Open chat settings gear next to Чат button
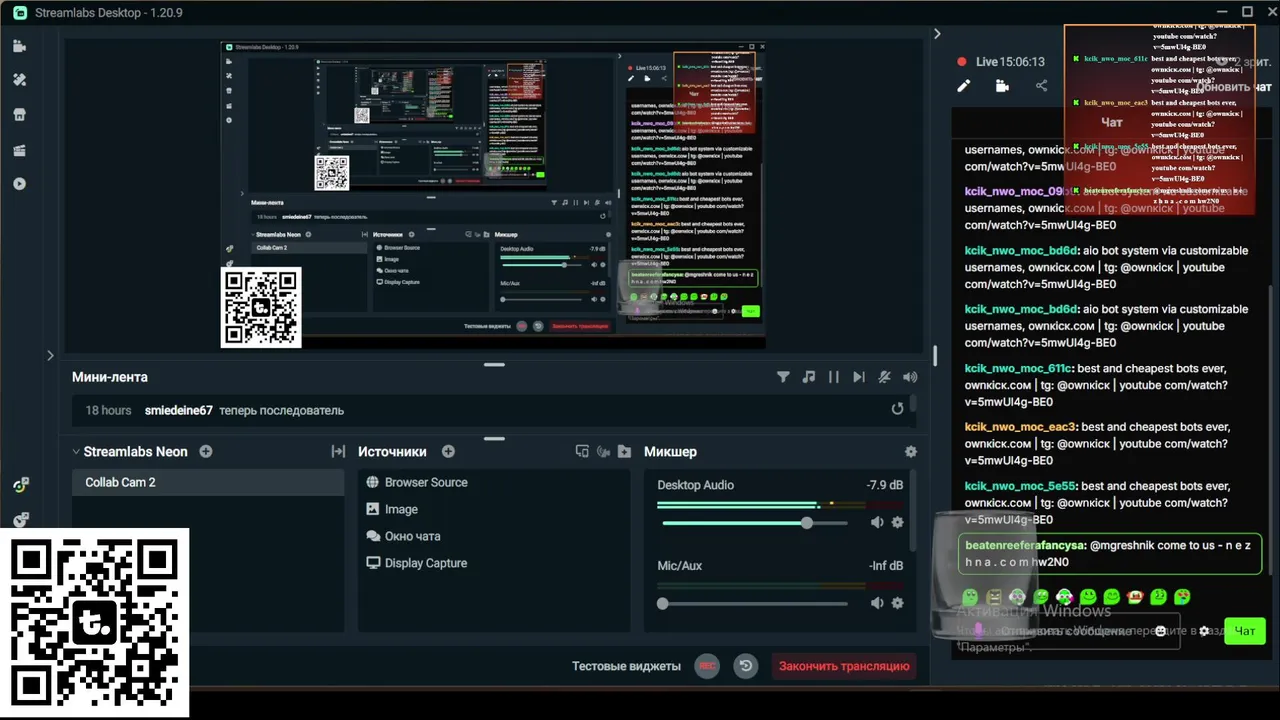The height and width of the screenshot is (720, 1280). (1204, 631)
